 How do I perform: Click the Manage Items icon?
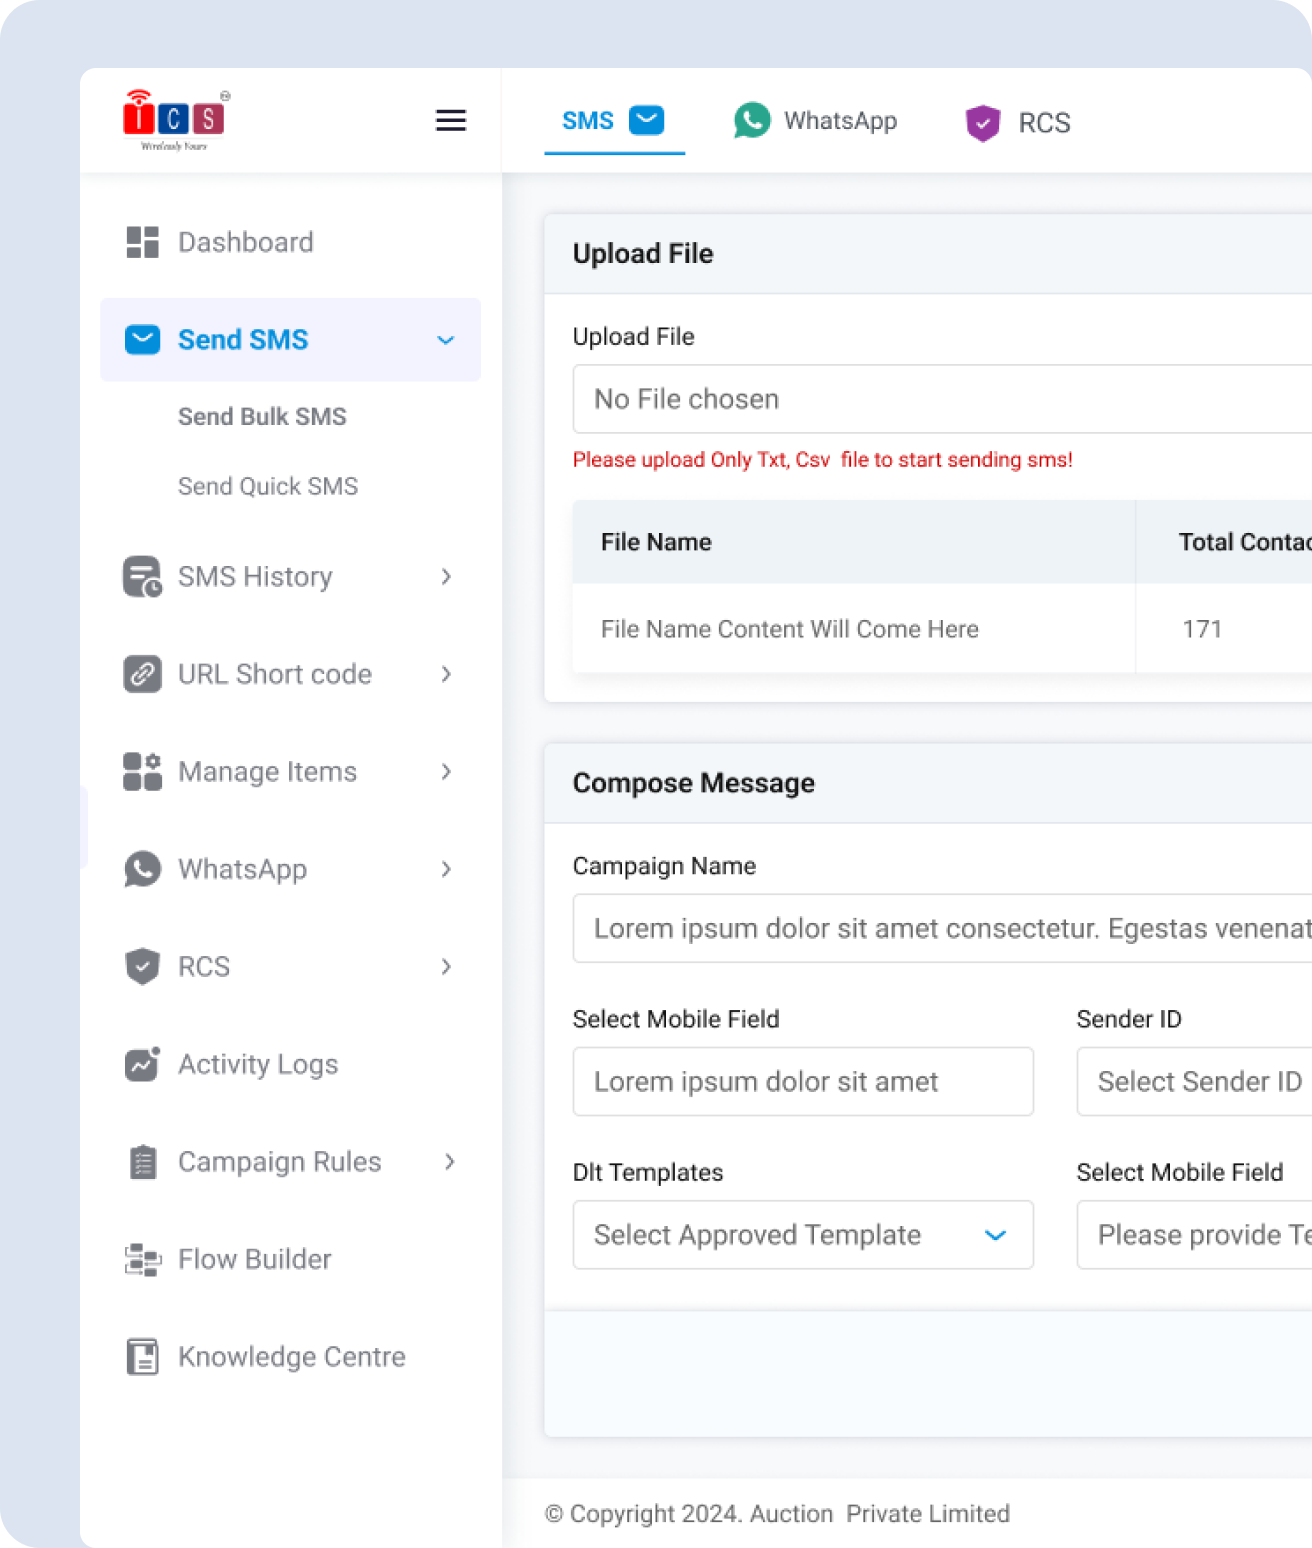(x=143, y=772)
